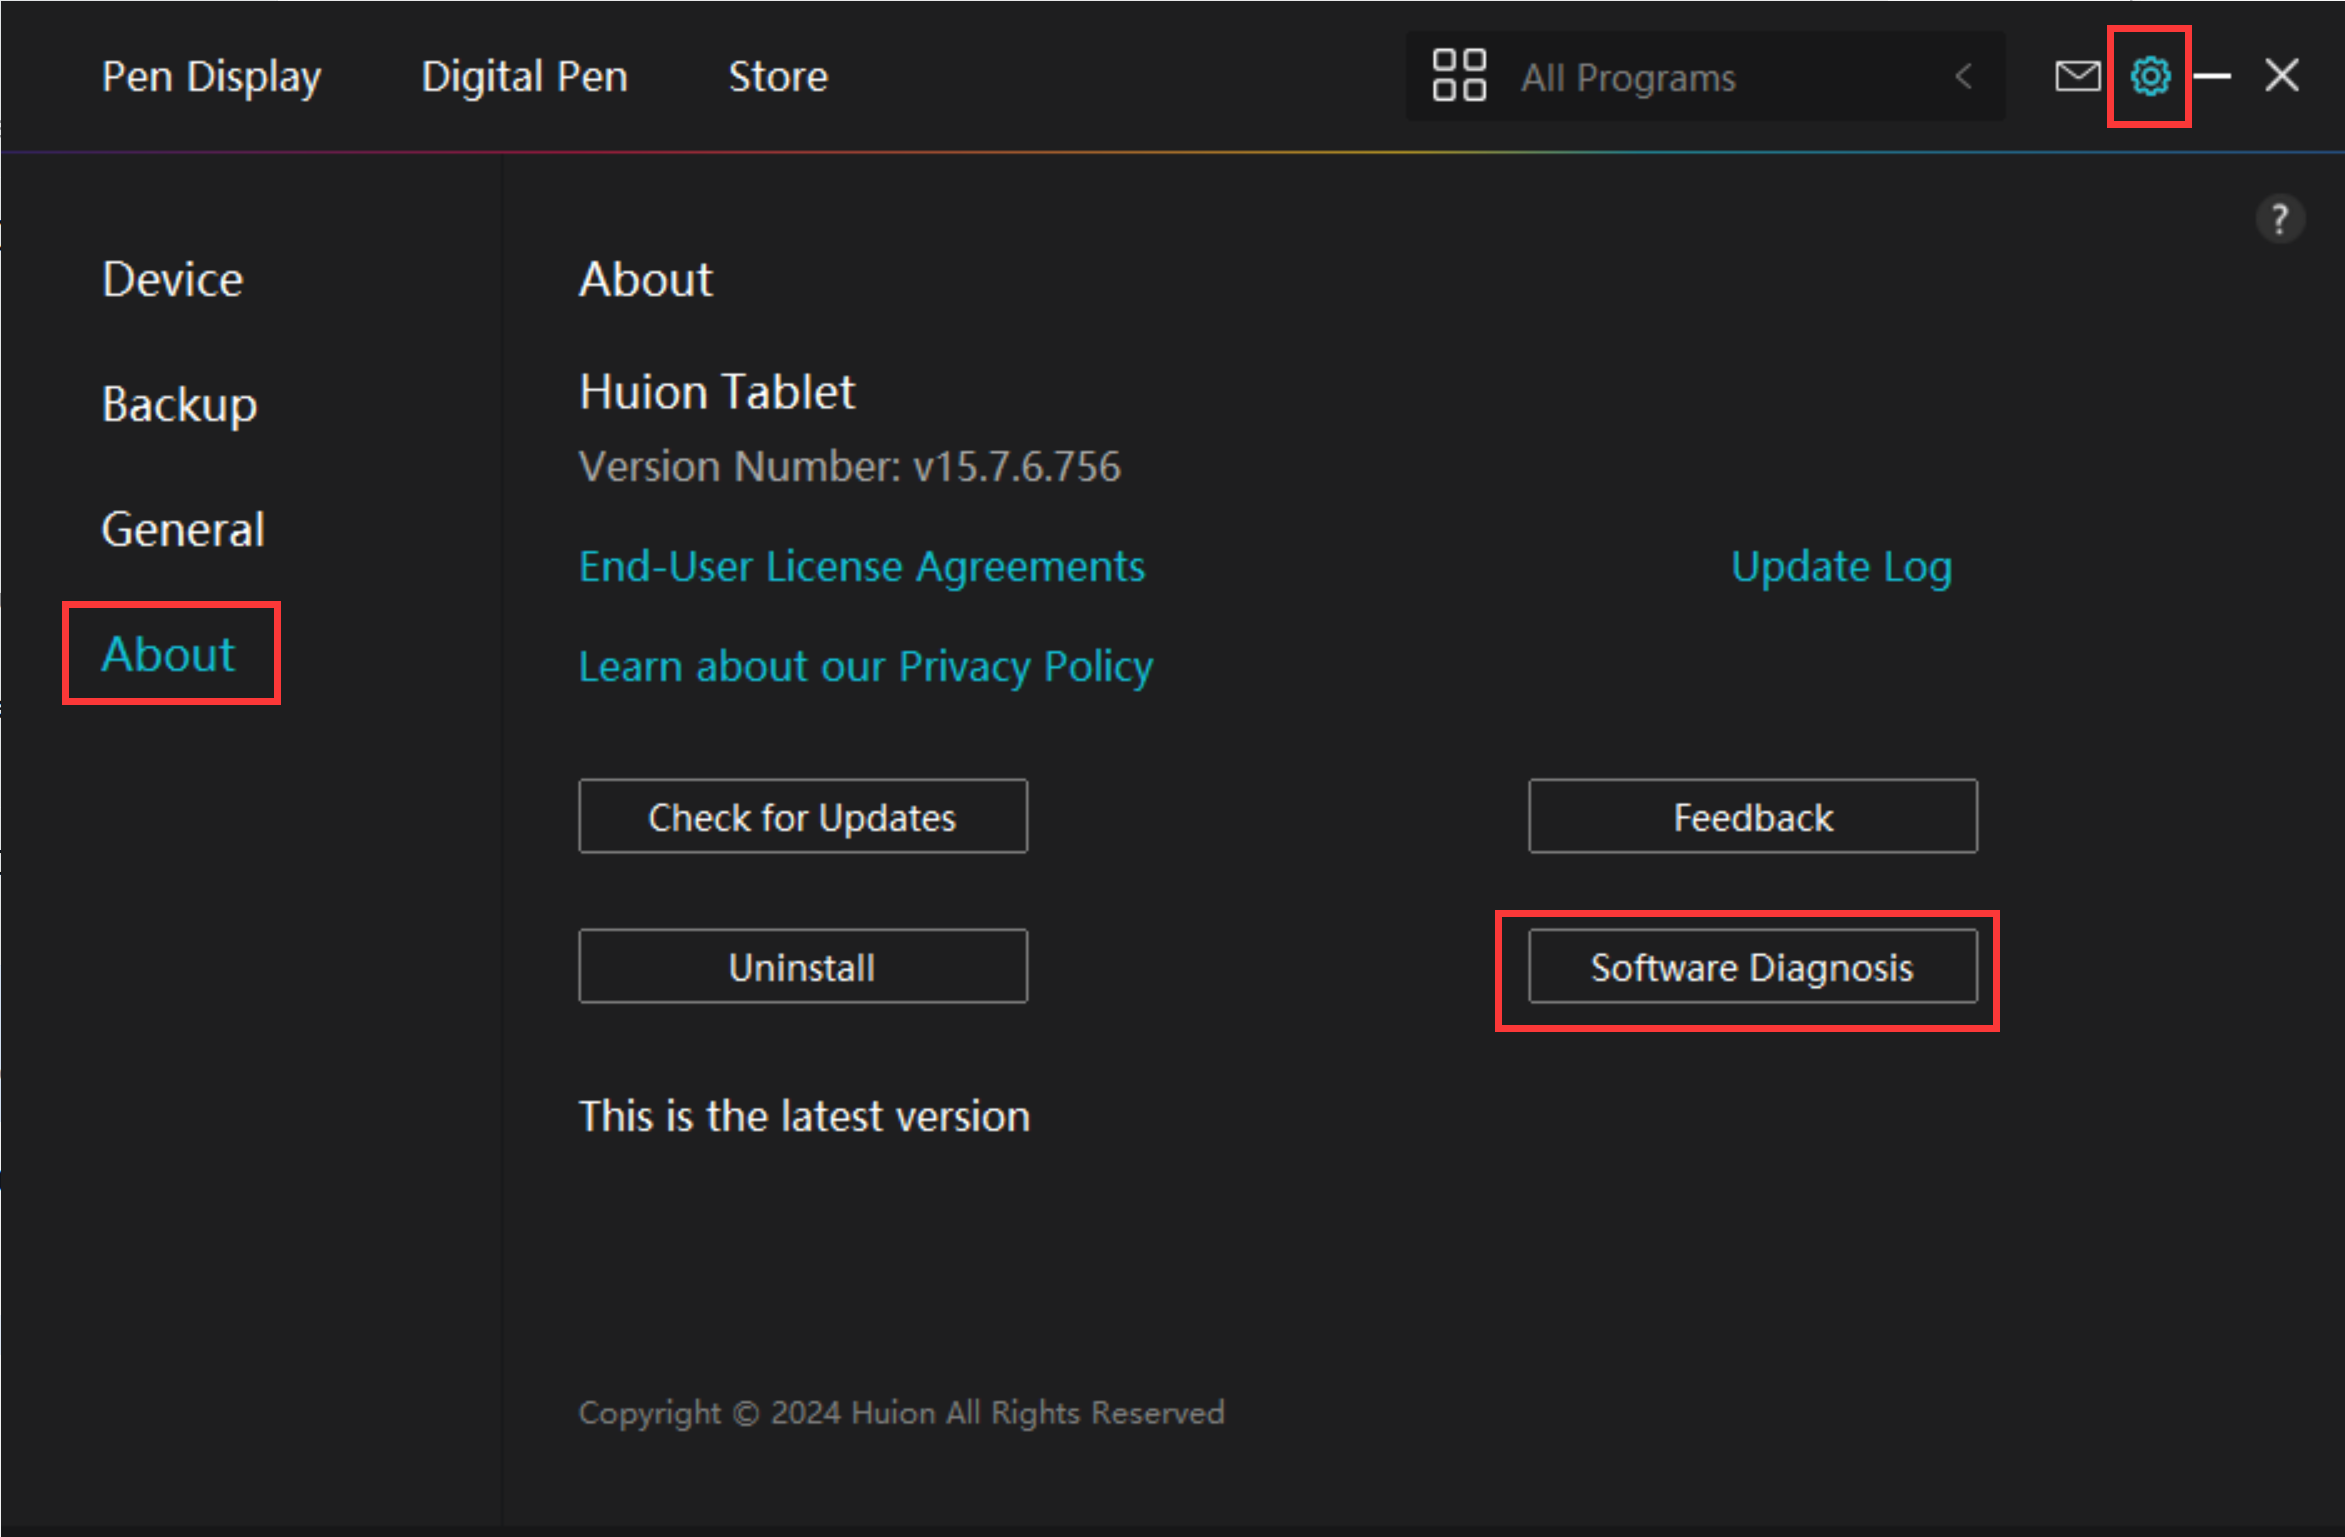View the Update Log link
Viewport: 2345px width, 1537px height.
coord(1841,567)
